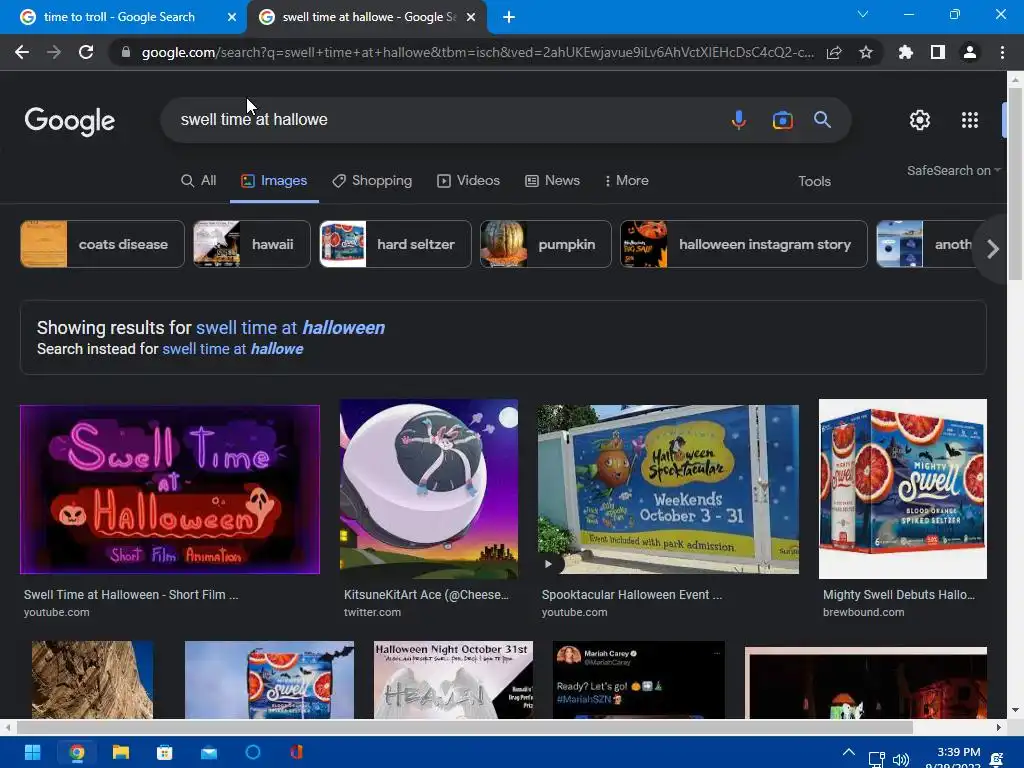Switch to Shopping results
This screenshot has height=768, width=1024.
372,180
